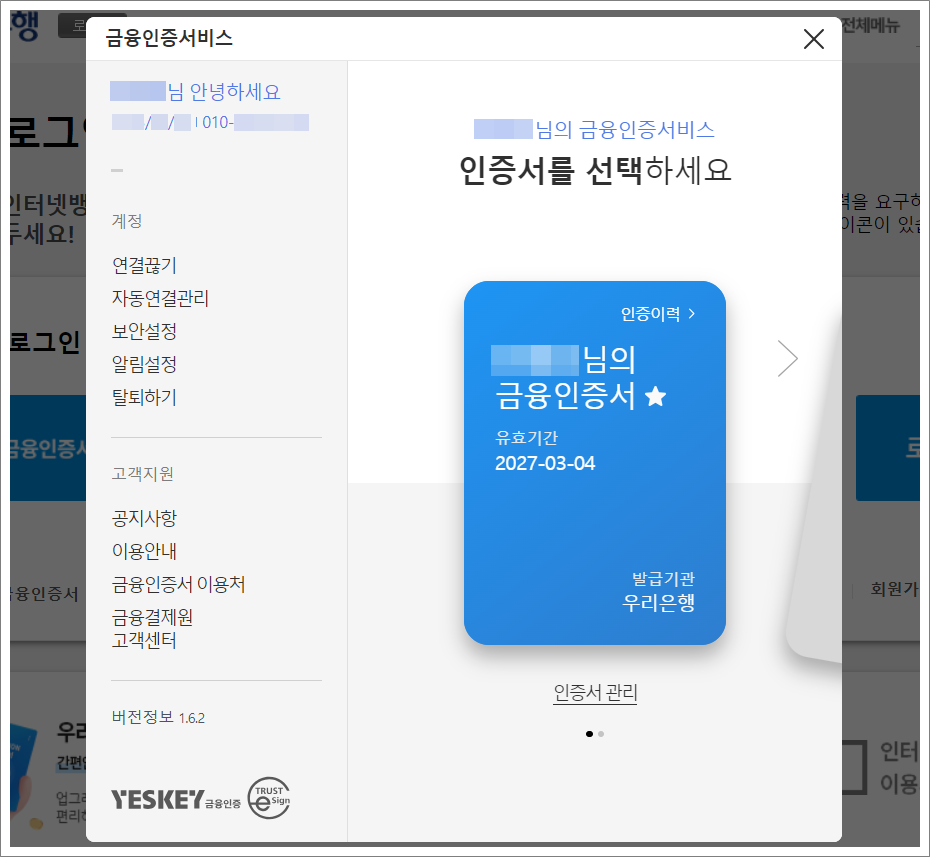Screen dimensions: 930x857
Task: Open 이용안내 link
Action: coord(144,551)
